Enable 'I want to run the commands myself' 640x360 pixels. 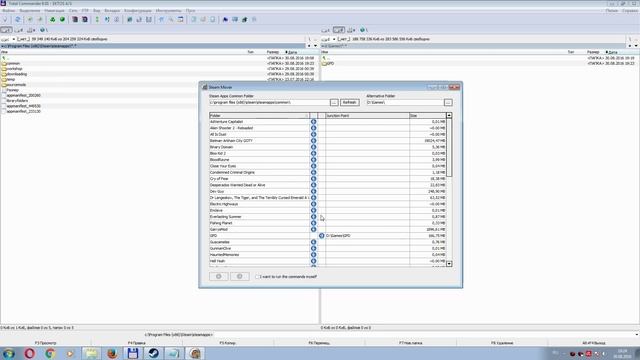pos(257,277)
